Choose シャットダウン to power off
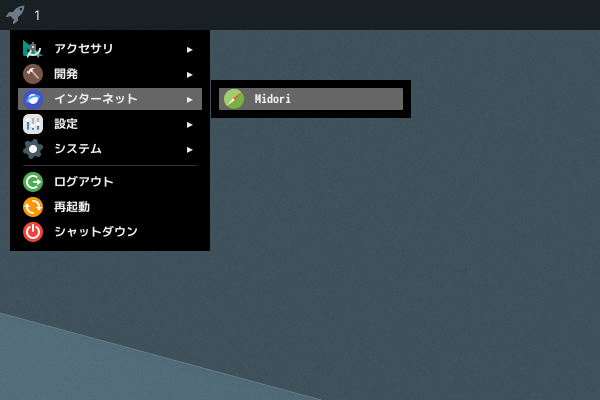 pyautogui.click(x=110, y=232)
